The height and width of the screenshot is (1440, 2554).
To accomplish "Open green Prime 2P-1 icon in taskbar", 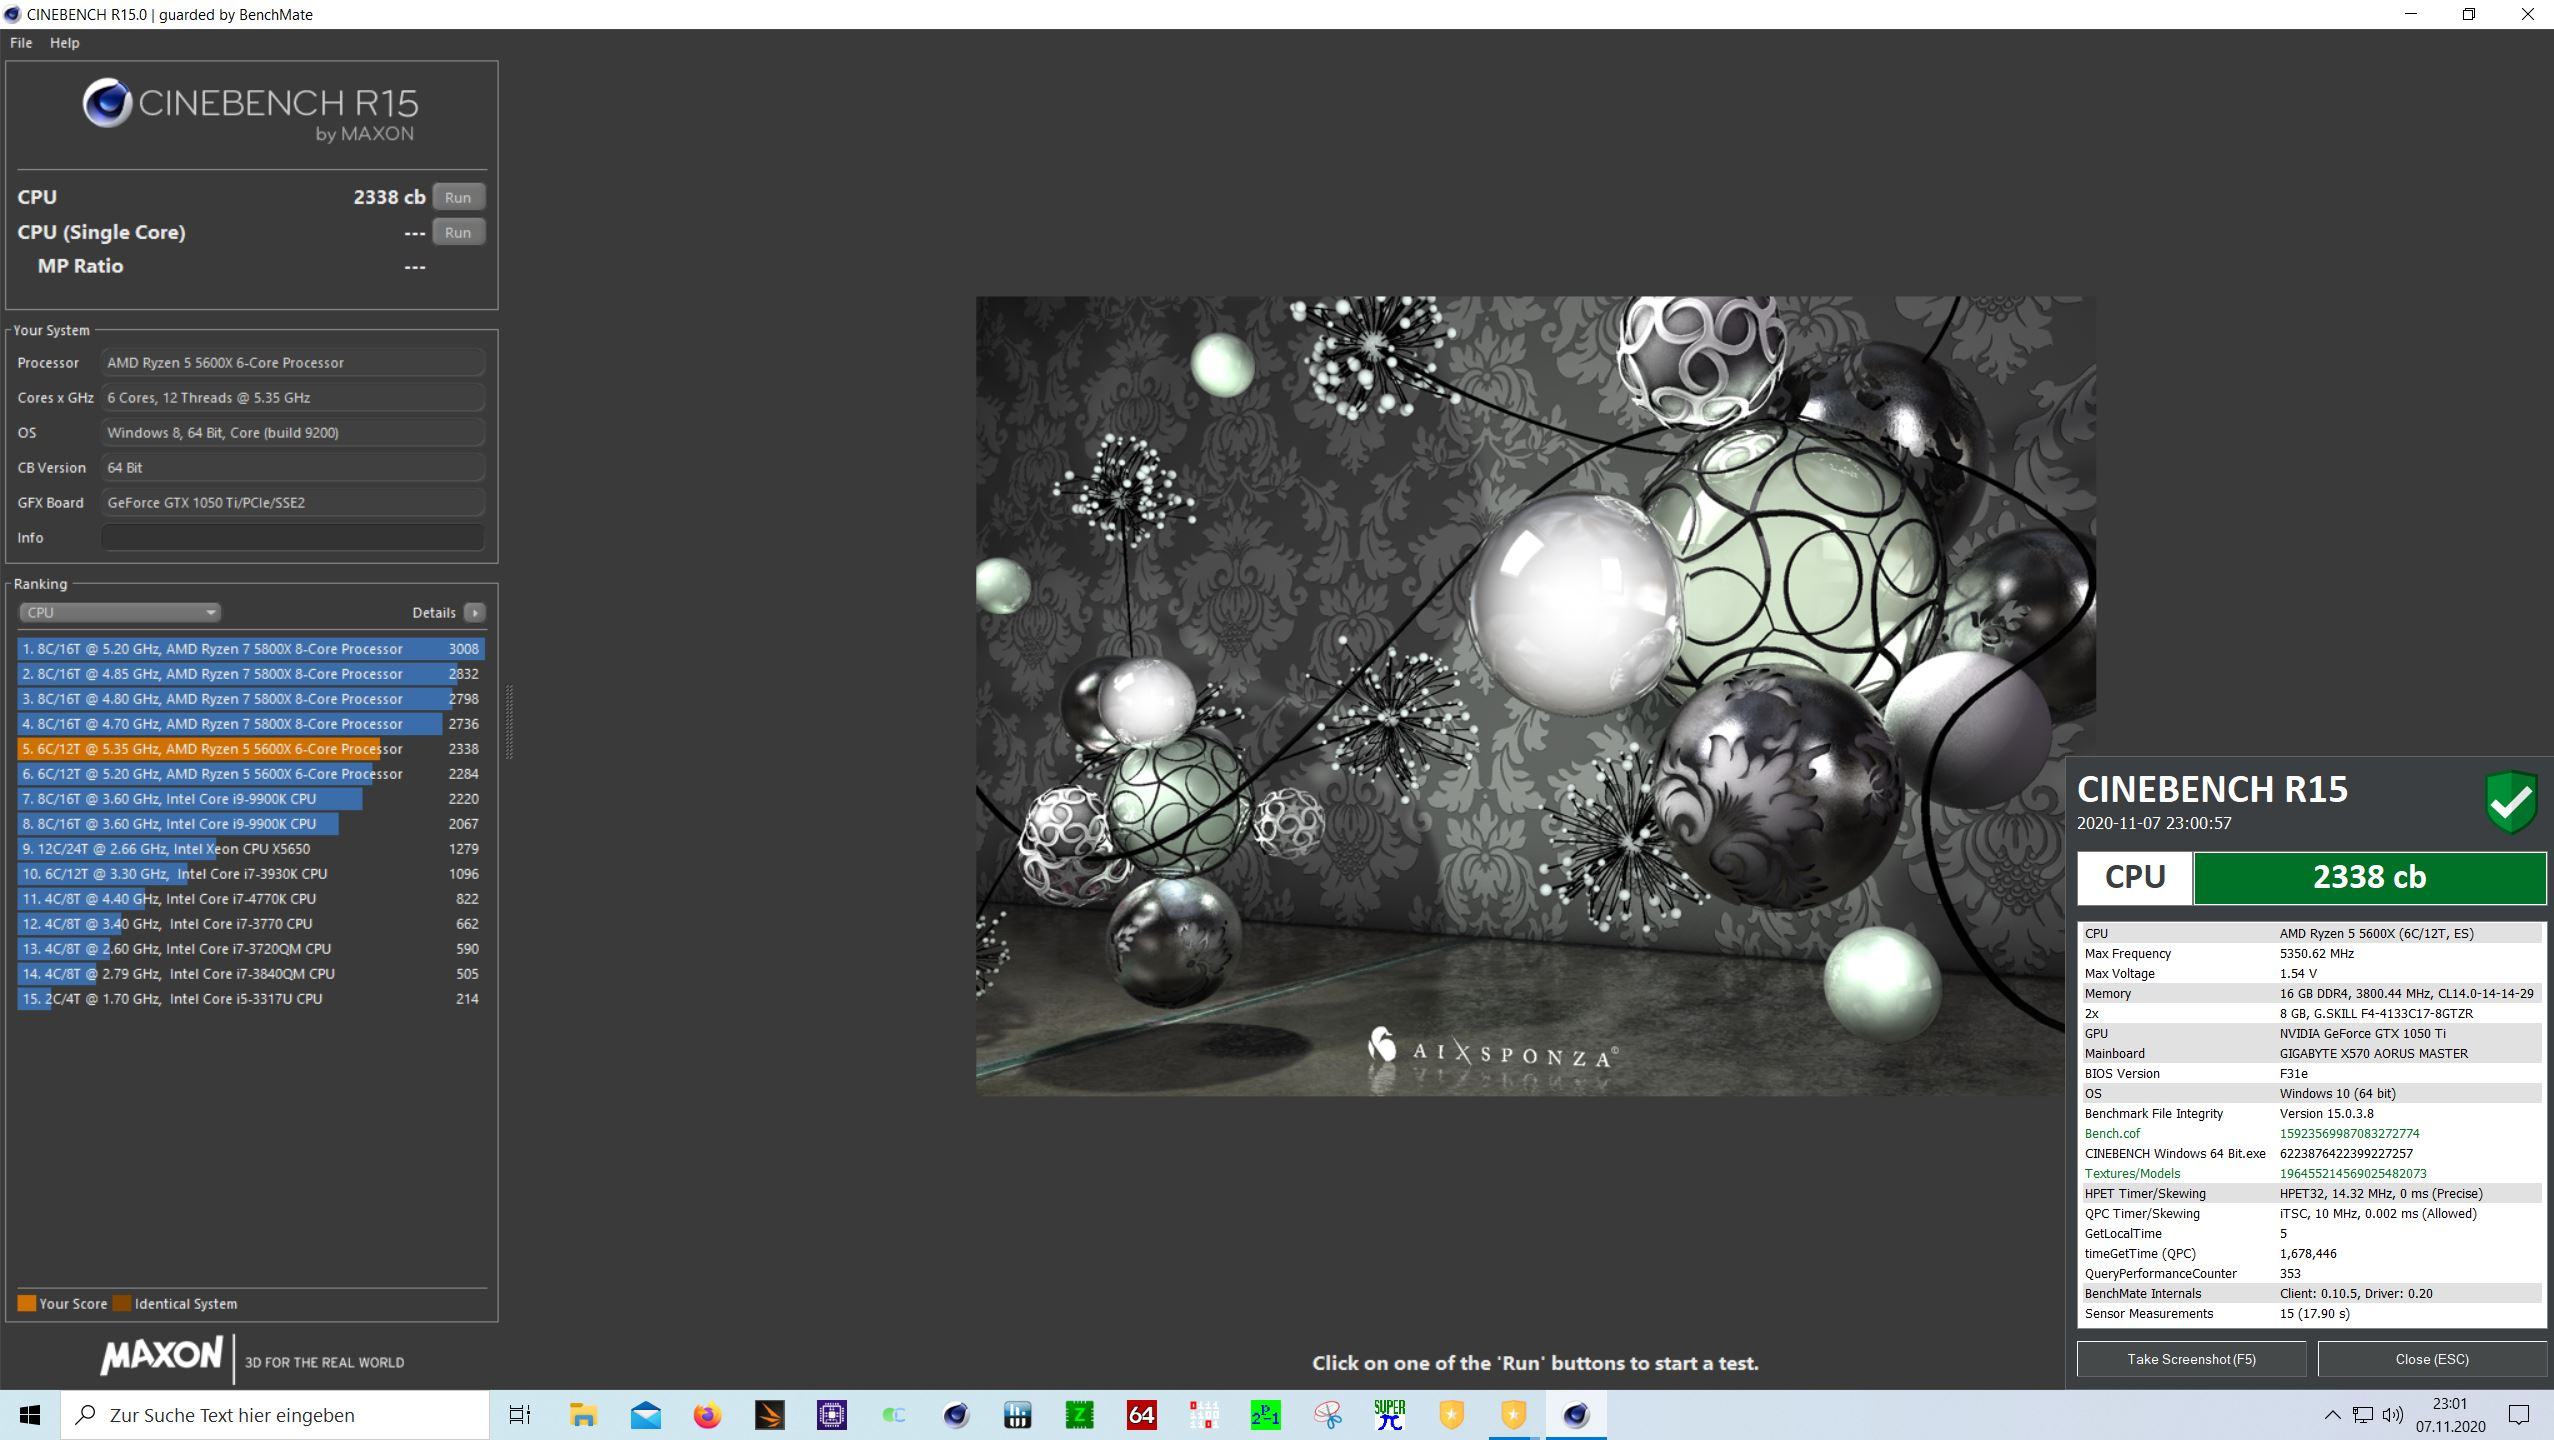I will click(1265, 1415).
